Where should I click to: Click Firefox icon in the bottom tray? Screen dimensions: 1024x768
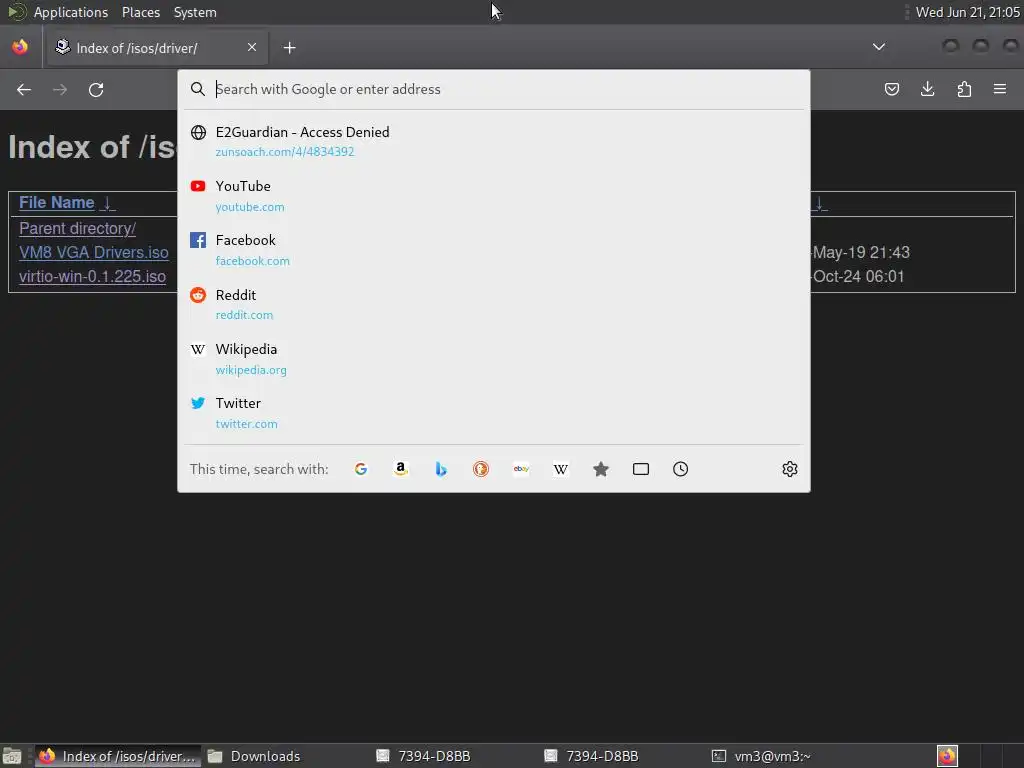pos(947,756)
